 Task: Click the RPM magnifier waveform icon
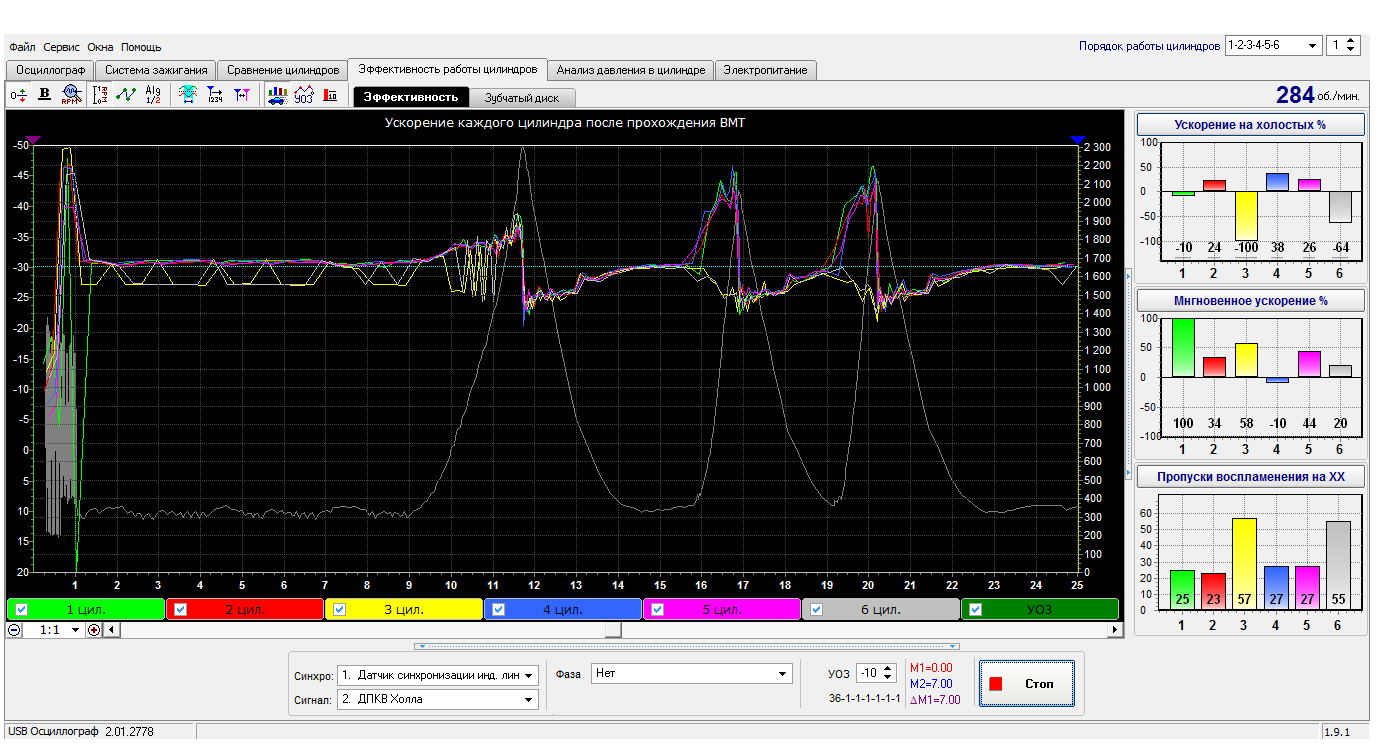coord(70,95)
